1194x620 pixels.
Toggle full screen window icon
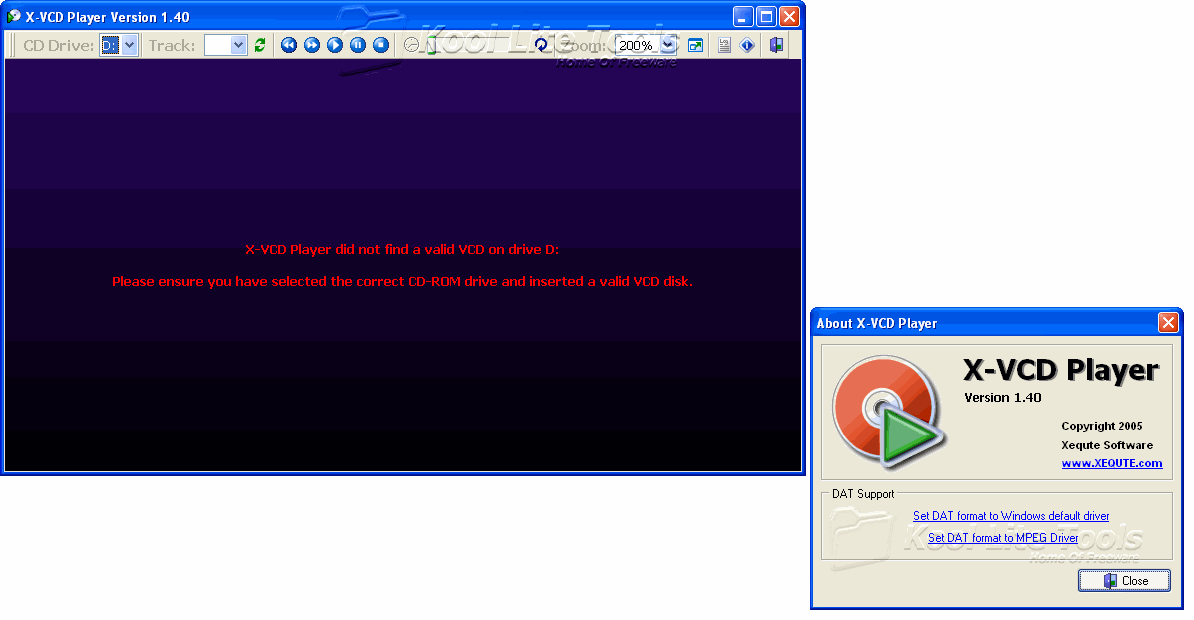695,46
